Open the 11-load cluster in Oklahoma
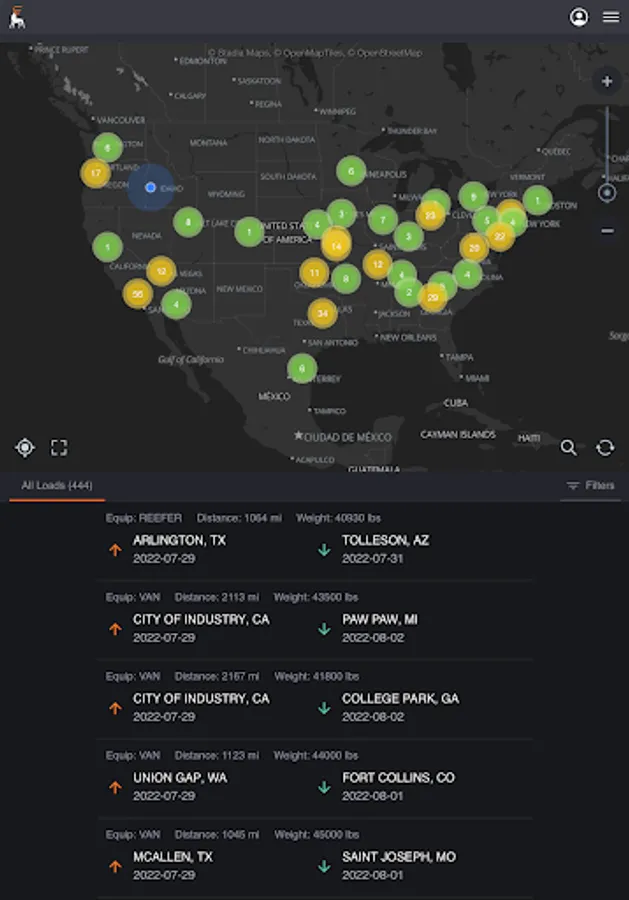The image size is (629, 900). tap(314, 273)
